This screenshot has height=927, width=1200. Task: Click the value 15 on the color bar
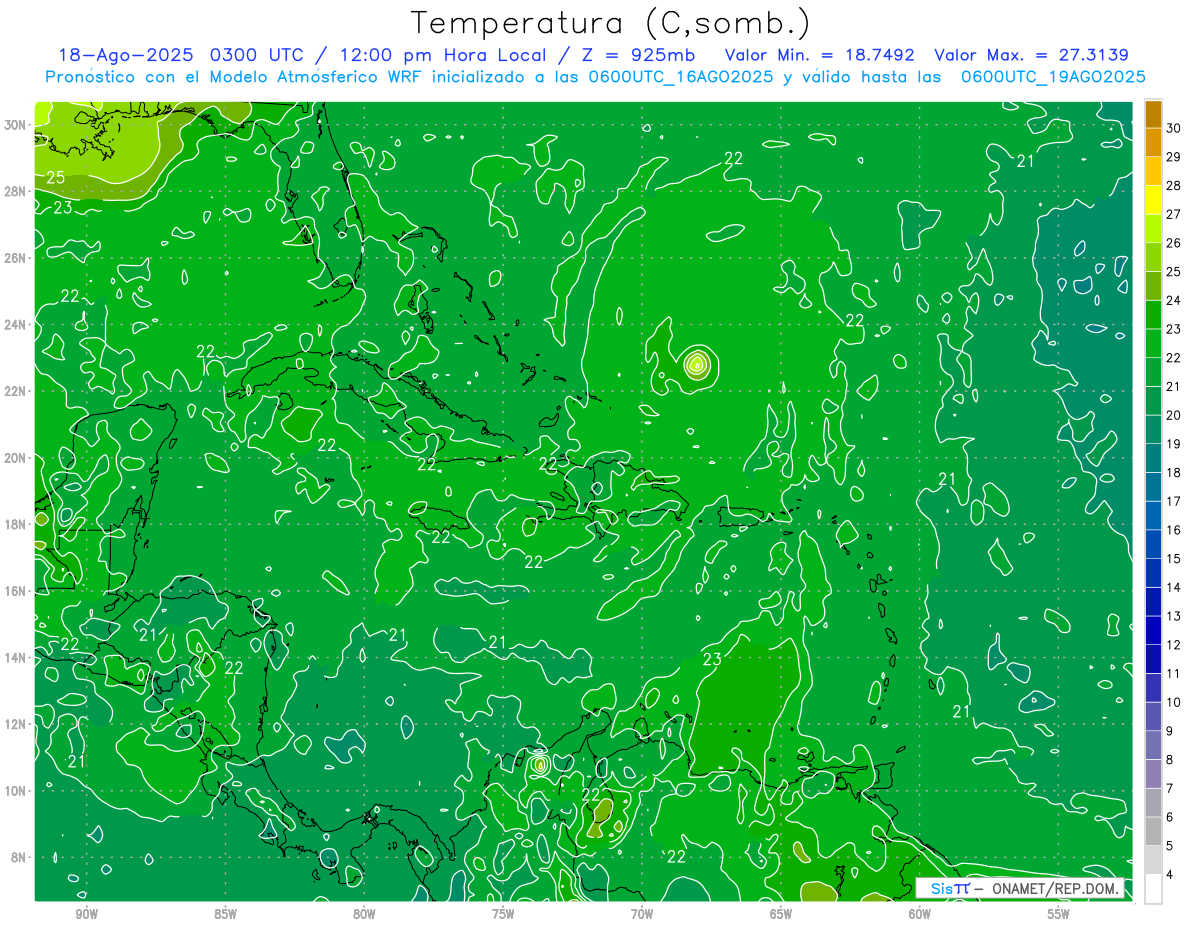pos(1174,559)
